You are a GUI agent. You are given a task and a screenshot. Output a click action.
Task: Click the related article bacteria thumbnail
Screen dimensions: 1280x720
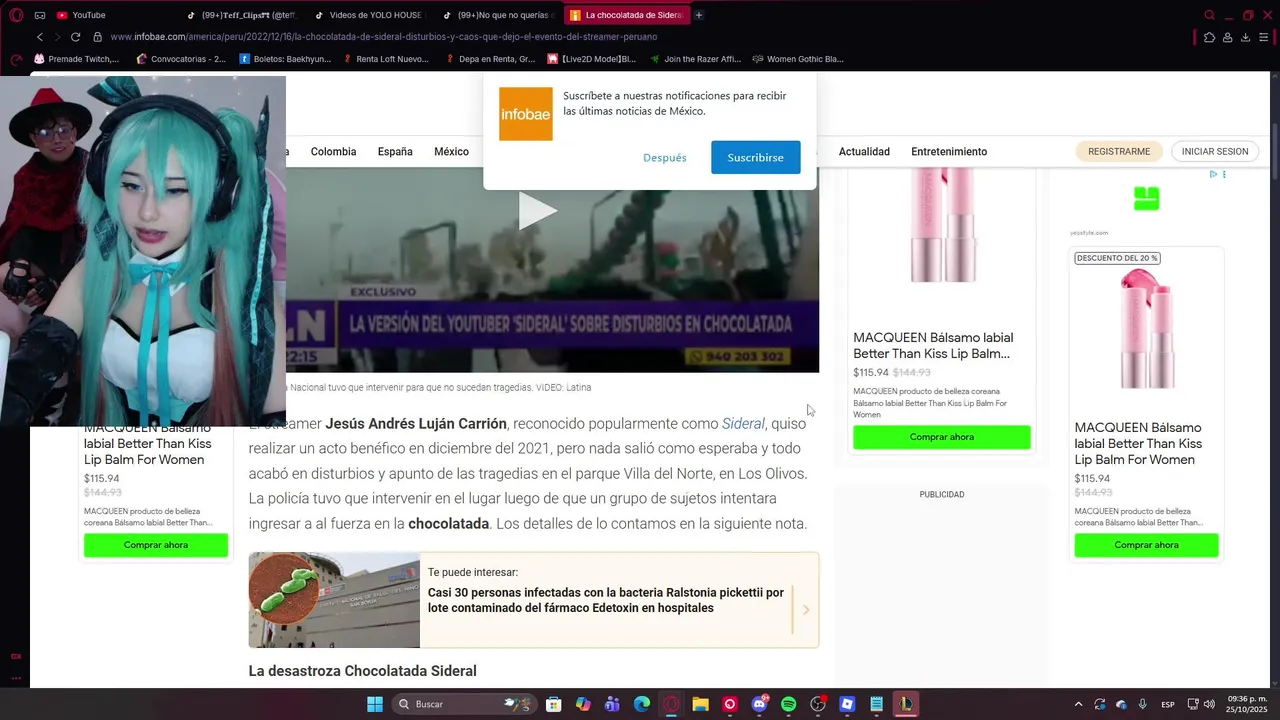pyautogui.click(x=334, y=600)
